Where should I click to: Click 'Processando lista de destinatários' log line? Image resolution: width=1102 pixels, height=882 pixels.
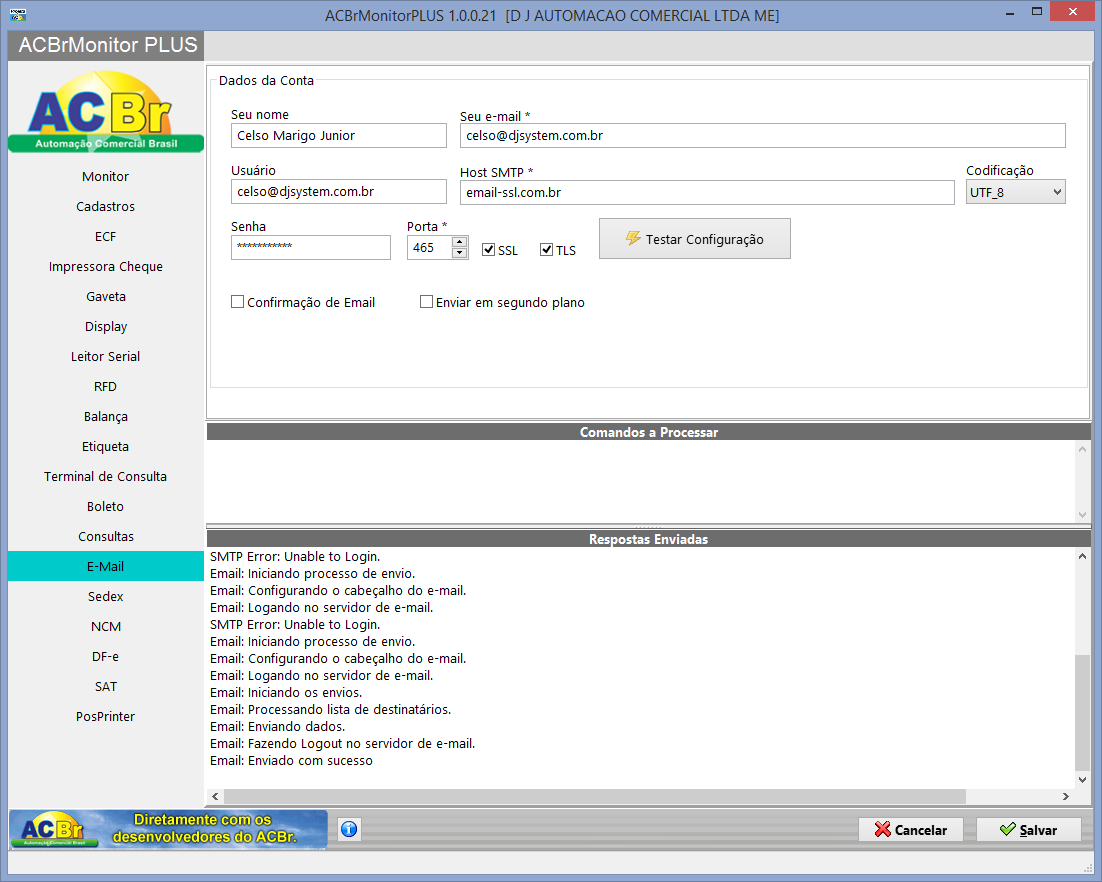click(330, 709)
